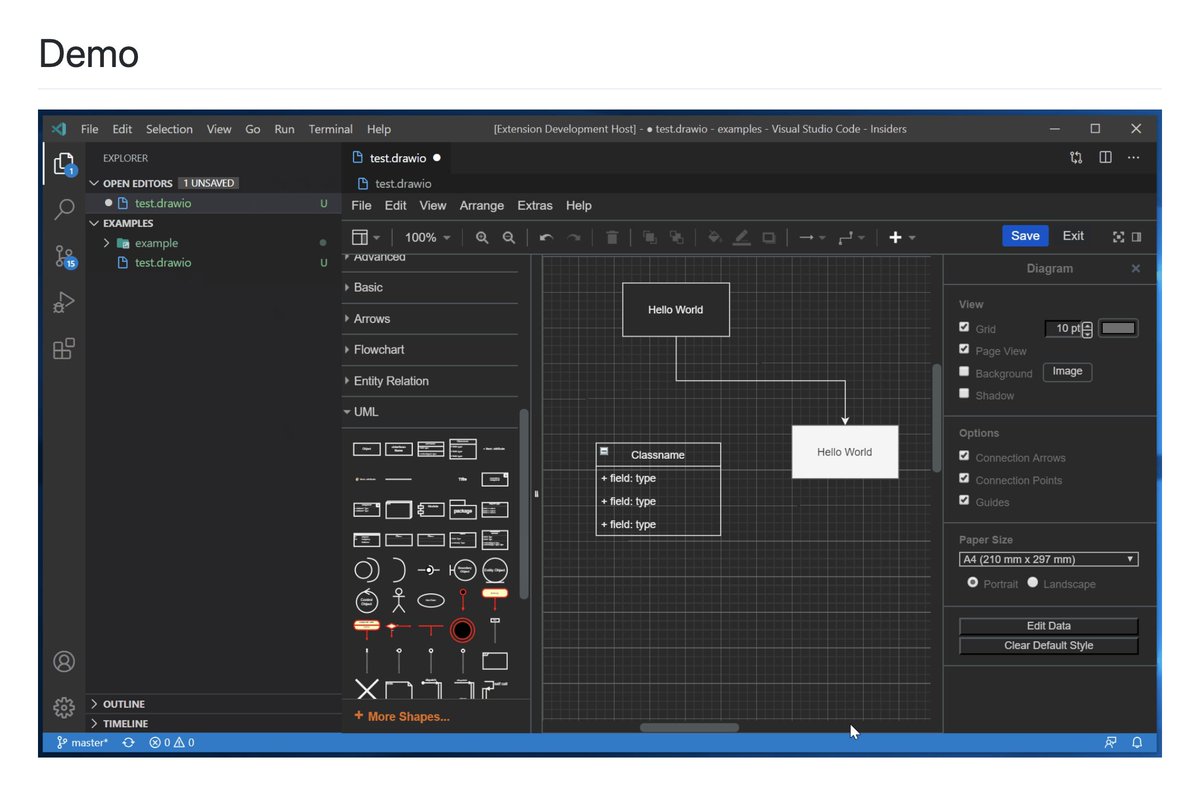Click the Zoom Out magnifier icon
This screenshot has width=1200, height=800.
tap(508, 237)
